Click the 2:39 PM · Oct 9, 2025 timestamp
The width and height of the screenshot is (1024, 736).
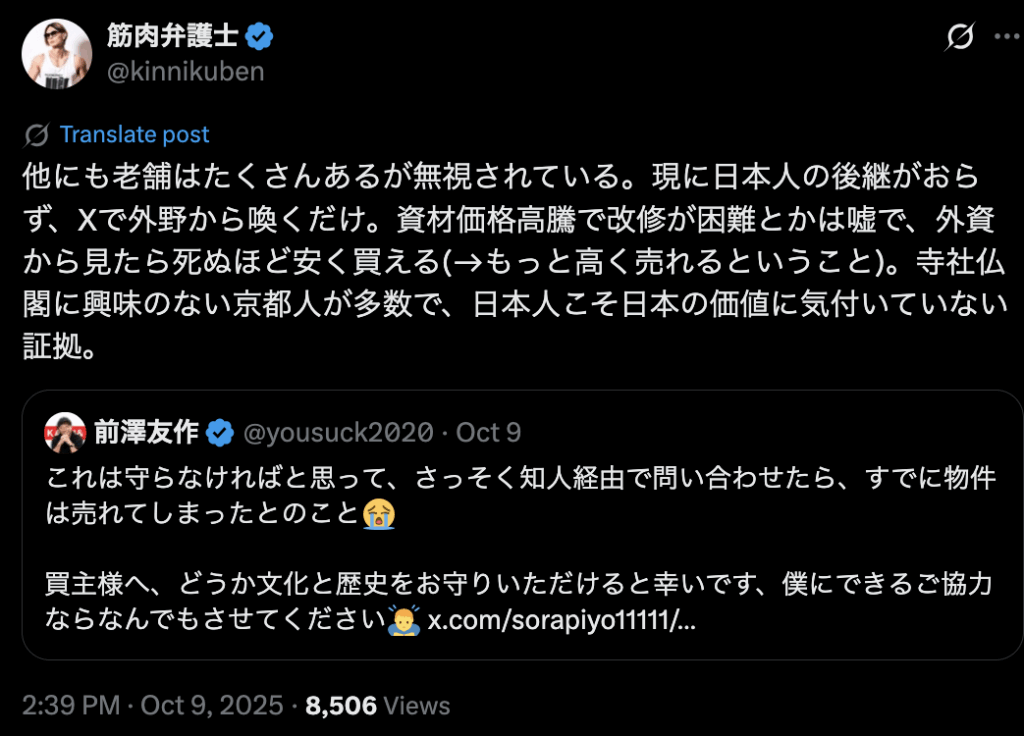click(x=151, y=706)
